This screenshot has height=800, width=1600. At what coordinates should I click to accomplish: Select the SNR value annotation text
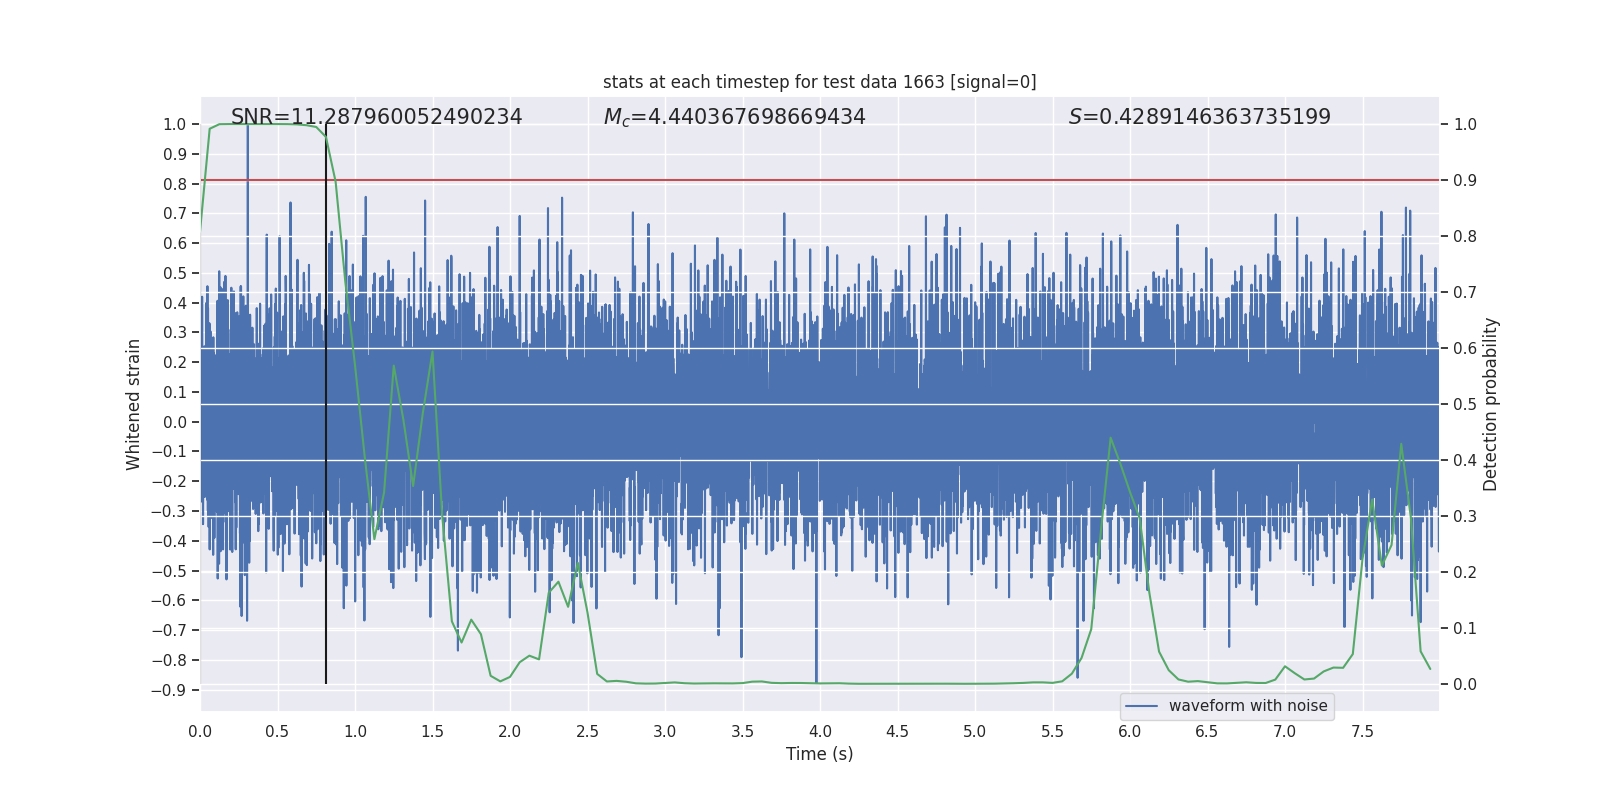click(376, 117)
